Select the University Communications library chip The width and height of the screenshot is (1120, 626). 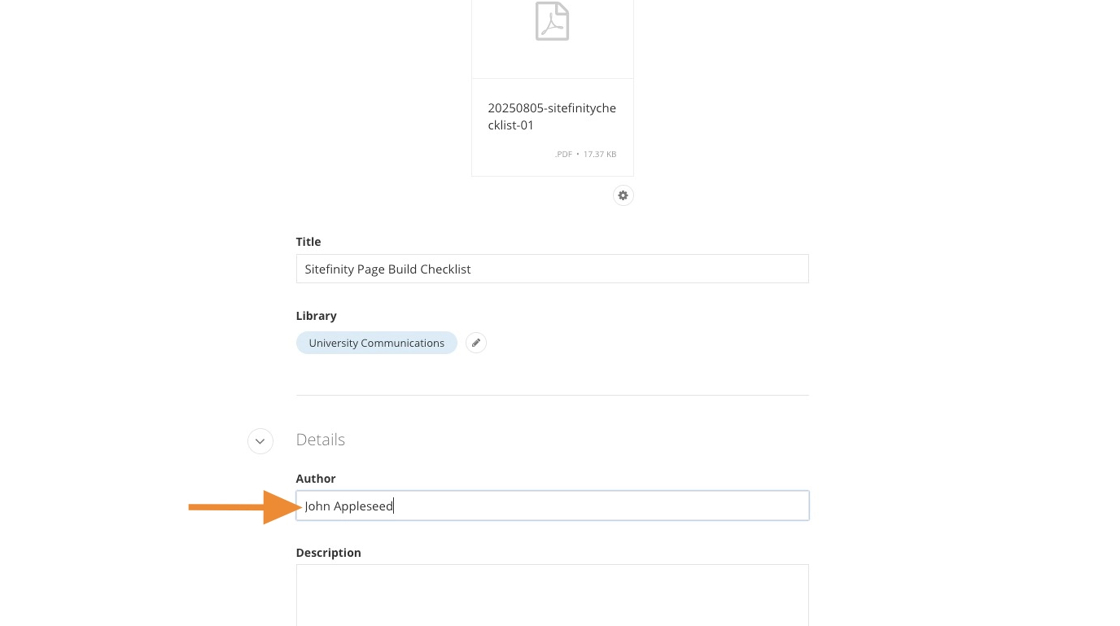point(376,343)
